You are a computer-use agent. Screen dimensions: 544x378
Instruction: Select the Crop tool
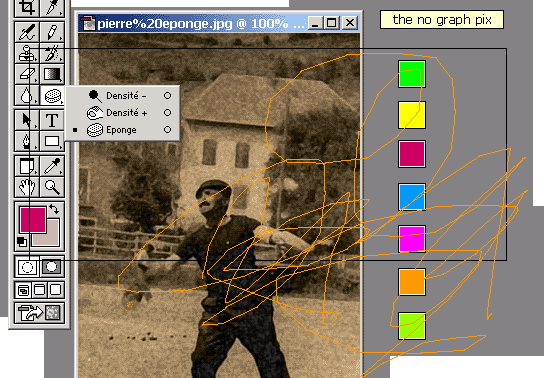coord(27,8)
